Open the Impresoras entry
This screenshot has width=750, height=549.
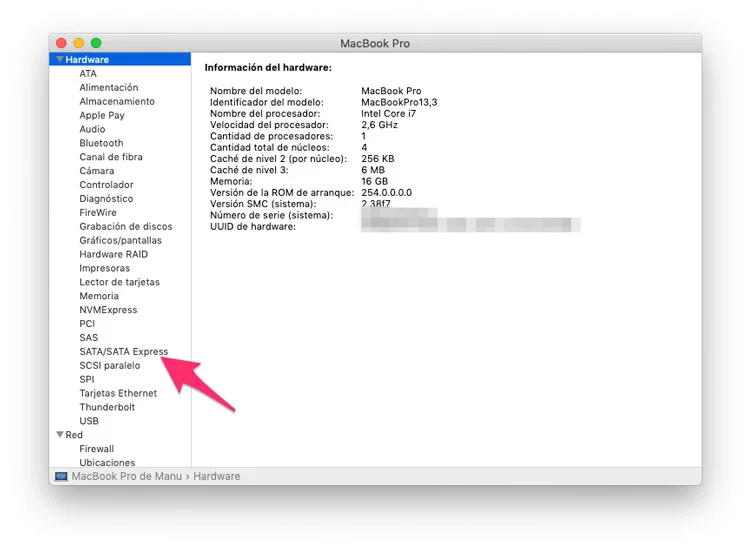(x=104, y=268)
